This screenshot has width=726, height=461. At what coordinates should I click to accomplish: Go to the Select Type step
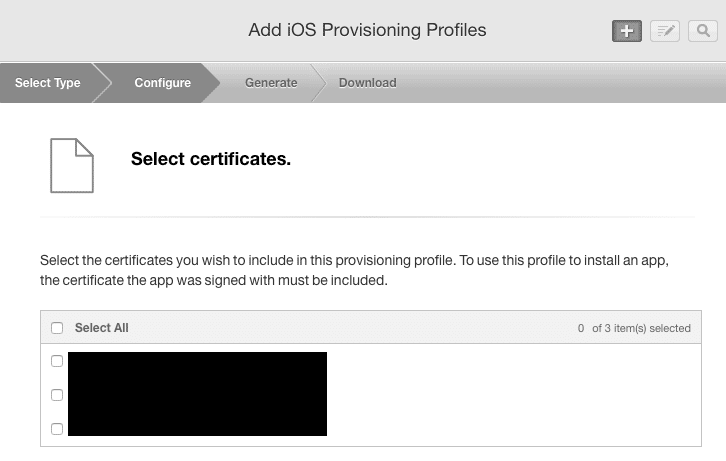coord(48,83)
